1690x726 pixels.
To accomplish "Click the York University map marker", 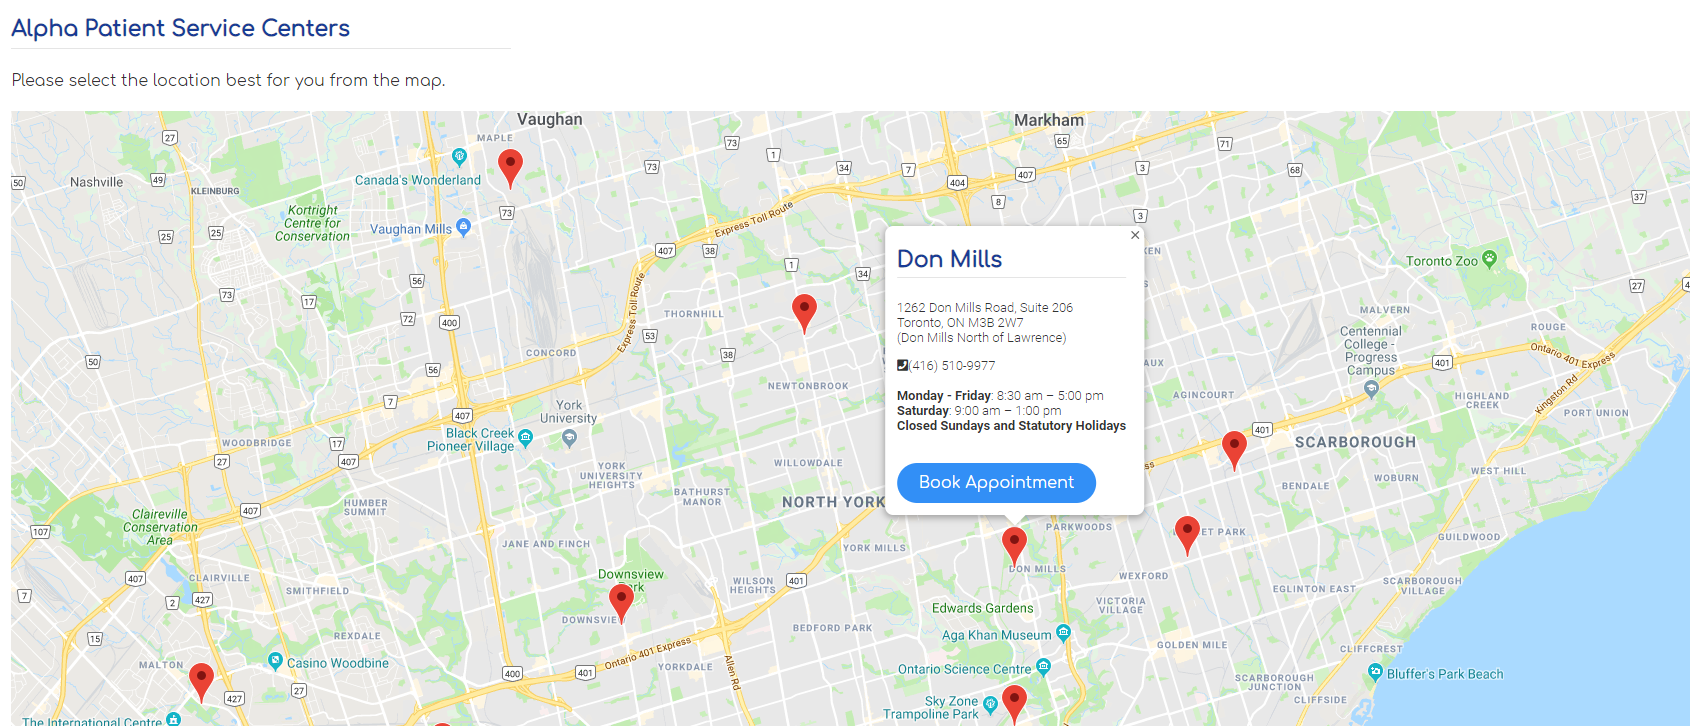I will coord(569,437).
